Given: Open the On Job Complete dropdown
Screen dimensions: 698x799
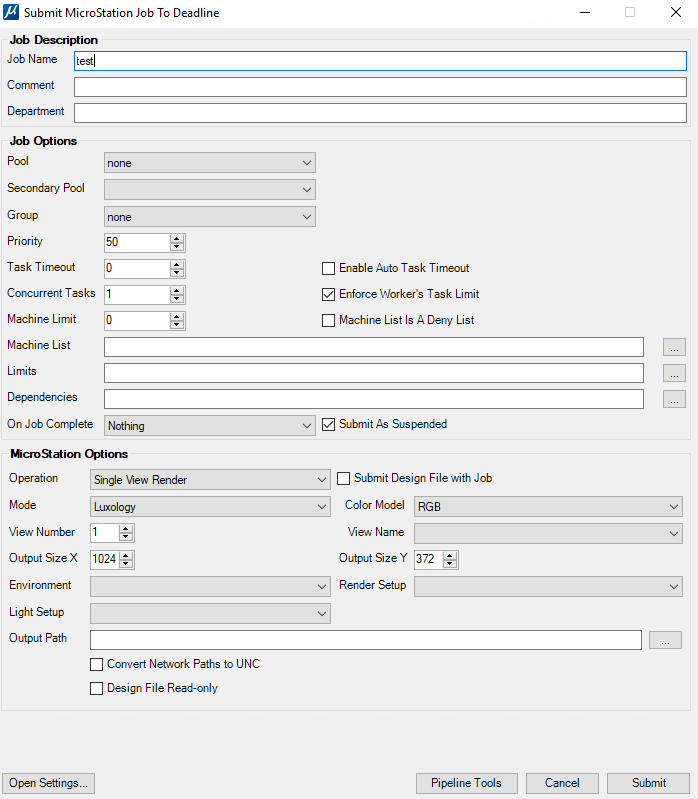Looking at the screenshot, I should coord(209,425).
